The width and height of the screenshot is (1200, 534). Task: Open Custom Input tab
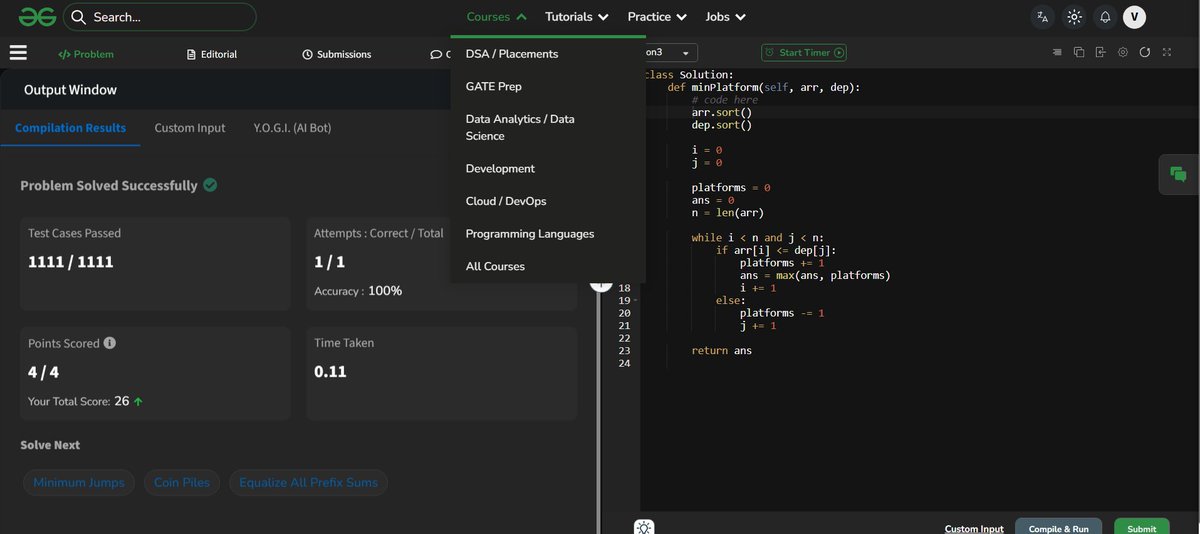click(190, 128)
